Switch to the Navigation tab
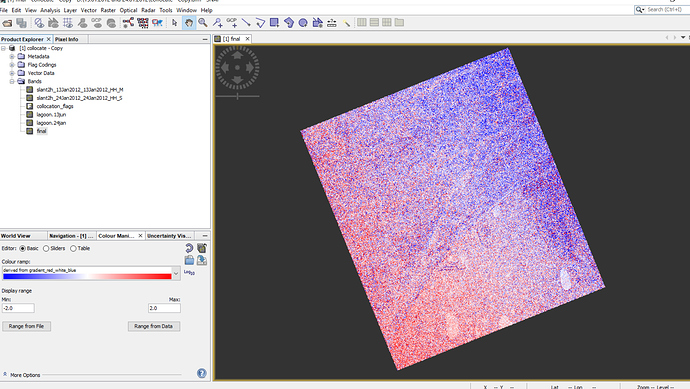Viewport: 690px width, 389px height. click(71, 236)
